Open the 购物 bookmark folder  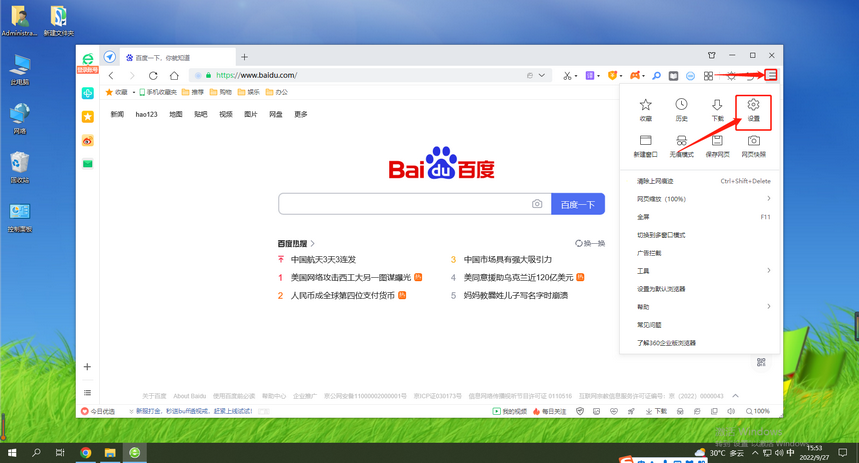click(221, 92)
